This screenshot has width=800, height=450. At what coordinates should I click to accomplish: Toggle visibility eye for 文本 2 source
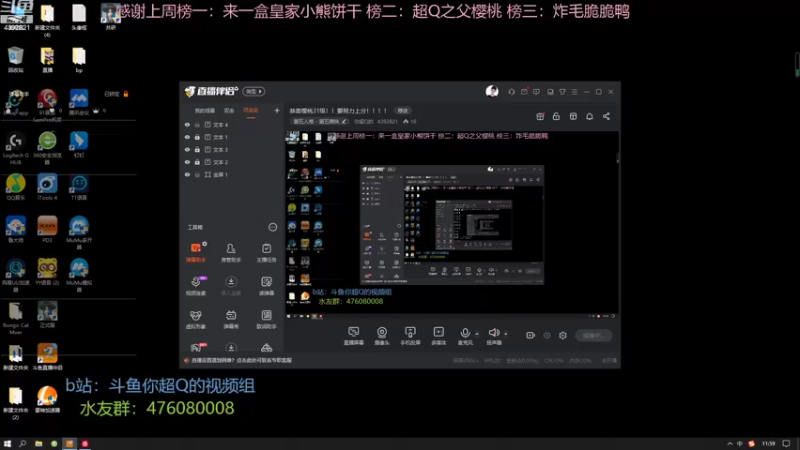pyautogui.click(x=187, y=162)
